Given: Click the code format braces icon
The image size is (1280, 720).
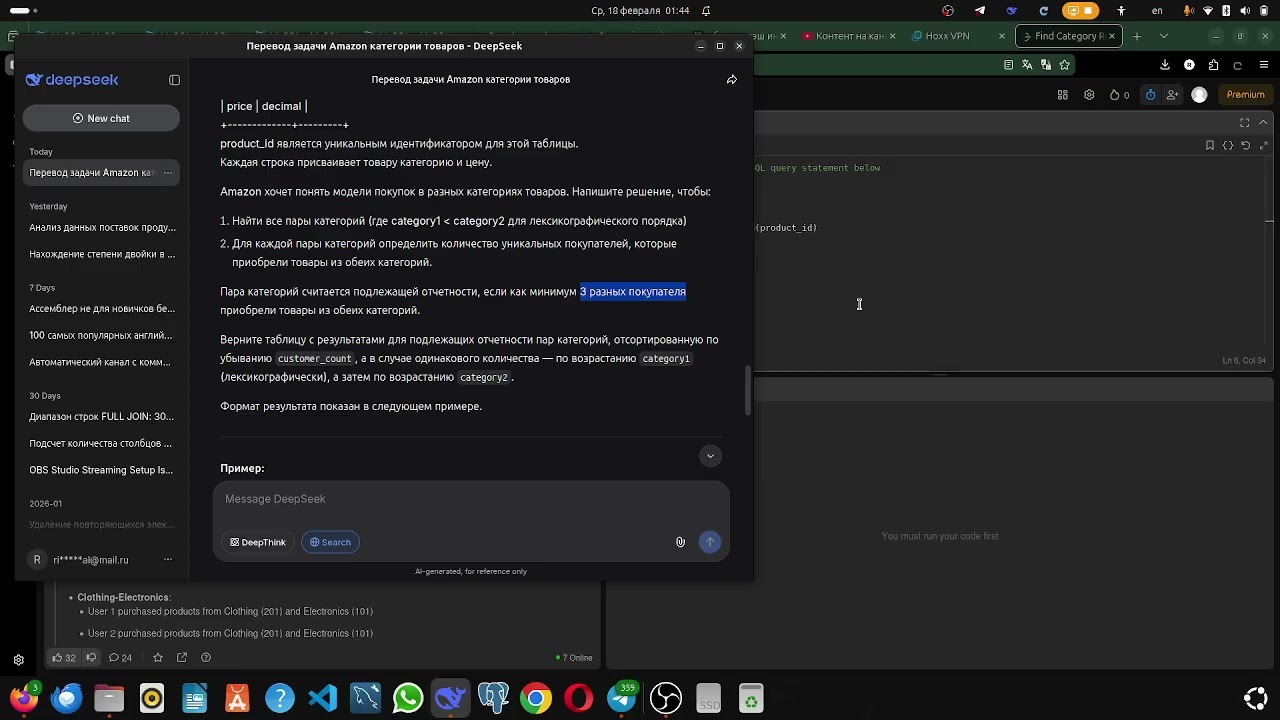Looking at the screenshot, I should coord(1228,145).
